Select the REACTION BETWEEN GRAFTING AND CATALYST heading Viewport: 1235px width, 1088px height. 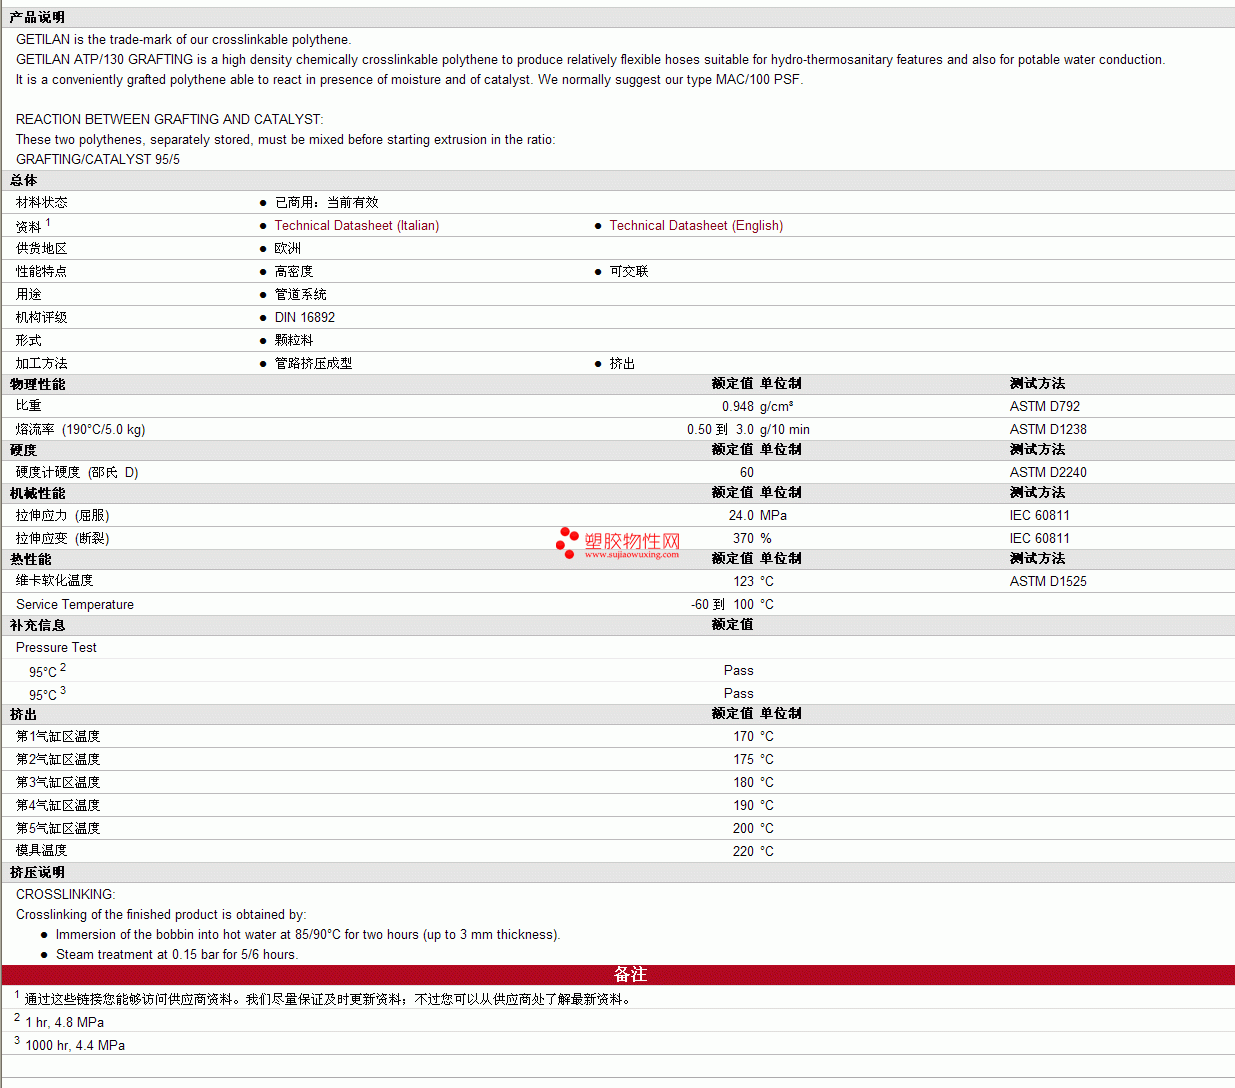(170, 119)
